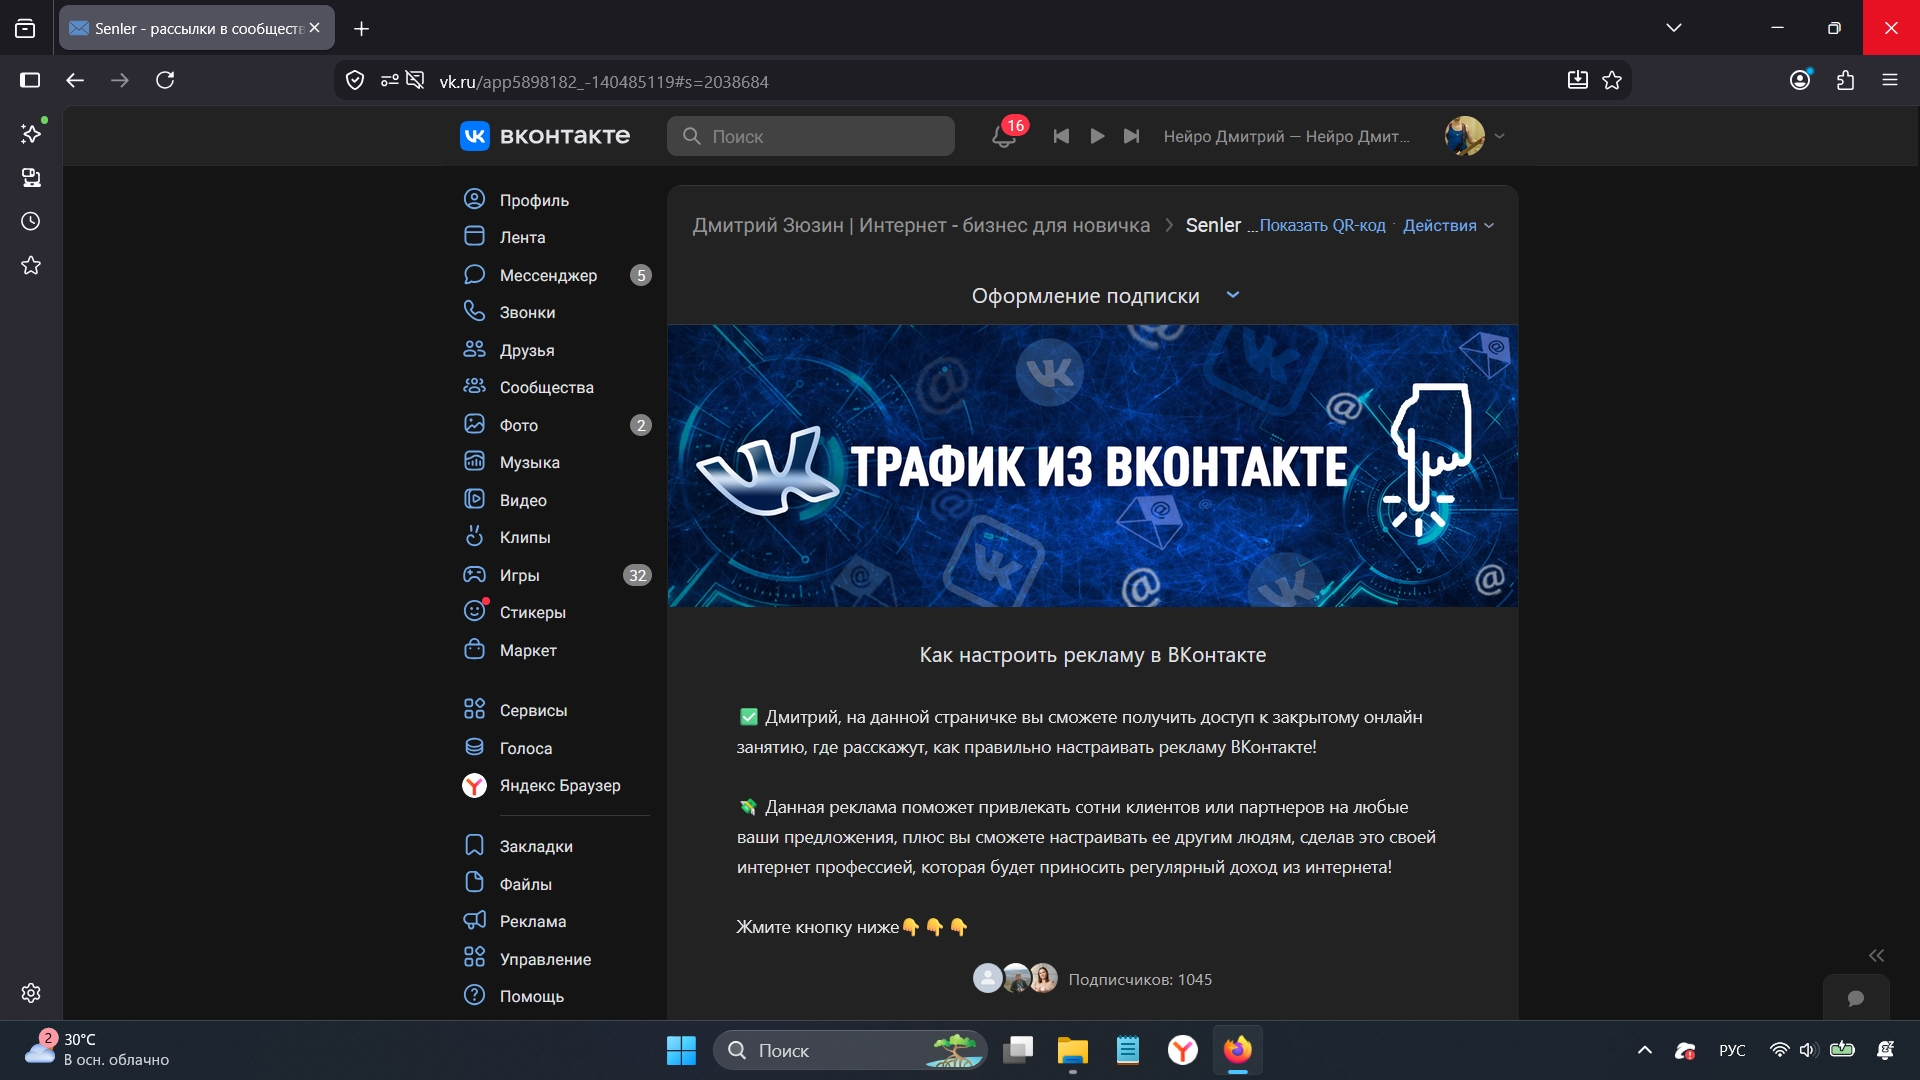Open weather widget 30°C
This screenshot has height=1080, width=1920.
(x=97, y=1050)
